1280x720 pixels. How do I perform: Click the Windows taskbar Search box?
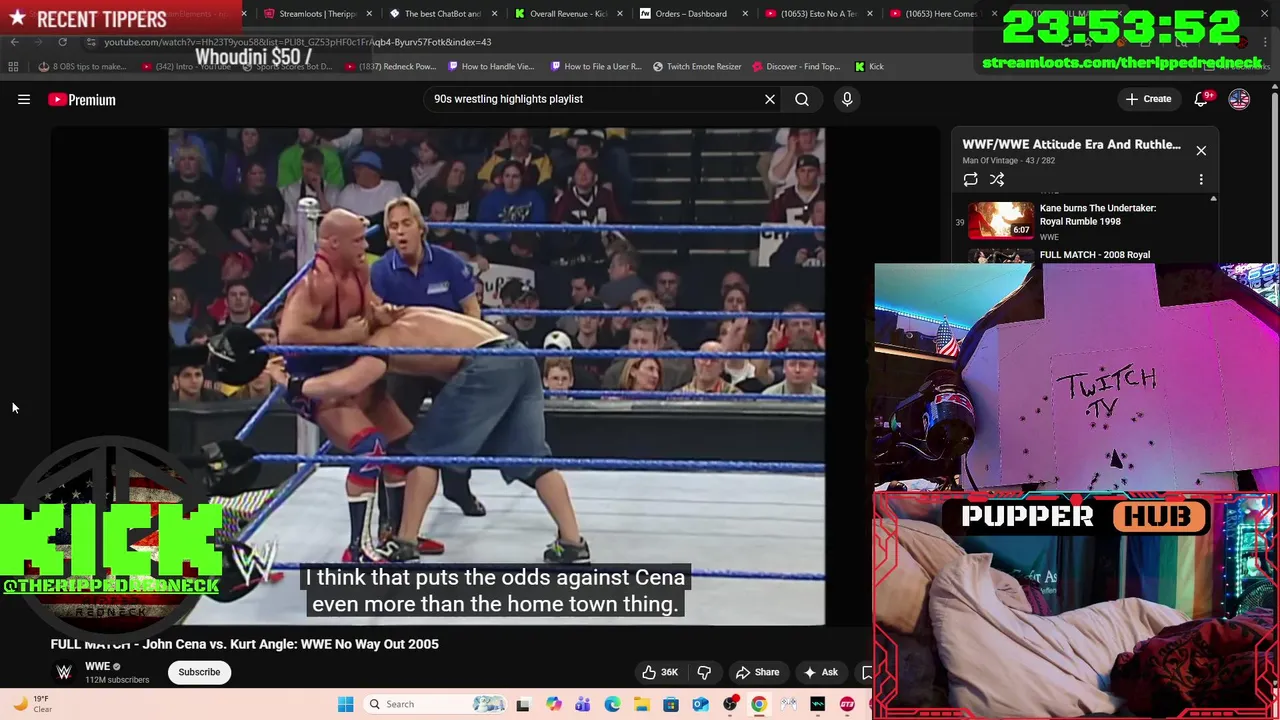[434, 704]
